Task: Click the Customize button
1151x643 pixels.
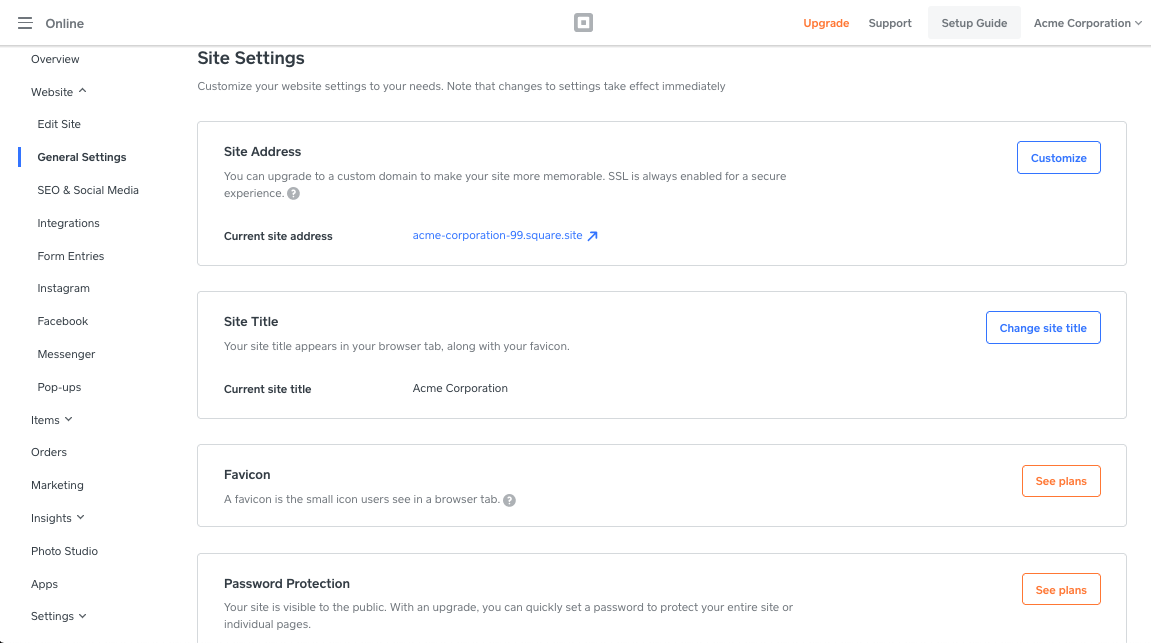Action: 1058,158
